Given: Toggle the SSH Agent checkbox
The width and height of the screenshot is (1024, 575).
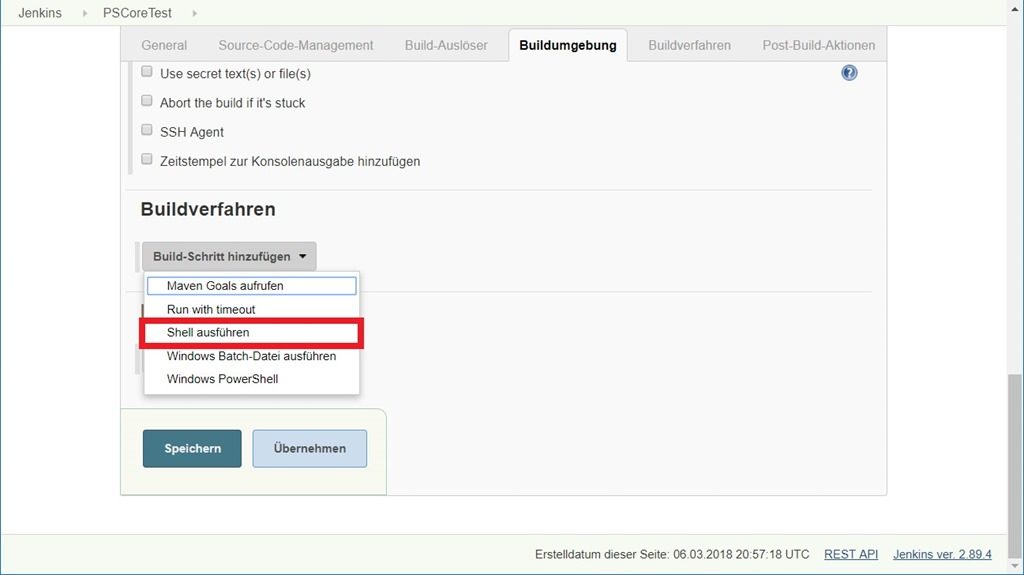Looking at the screenshot, I should tap(147, 131).
